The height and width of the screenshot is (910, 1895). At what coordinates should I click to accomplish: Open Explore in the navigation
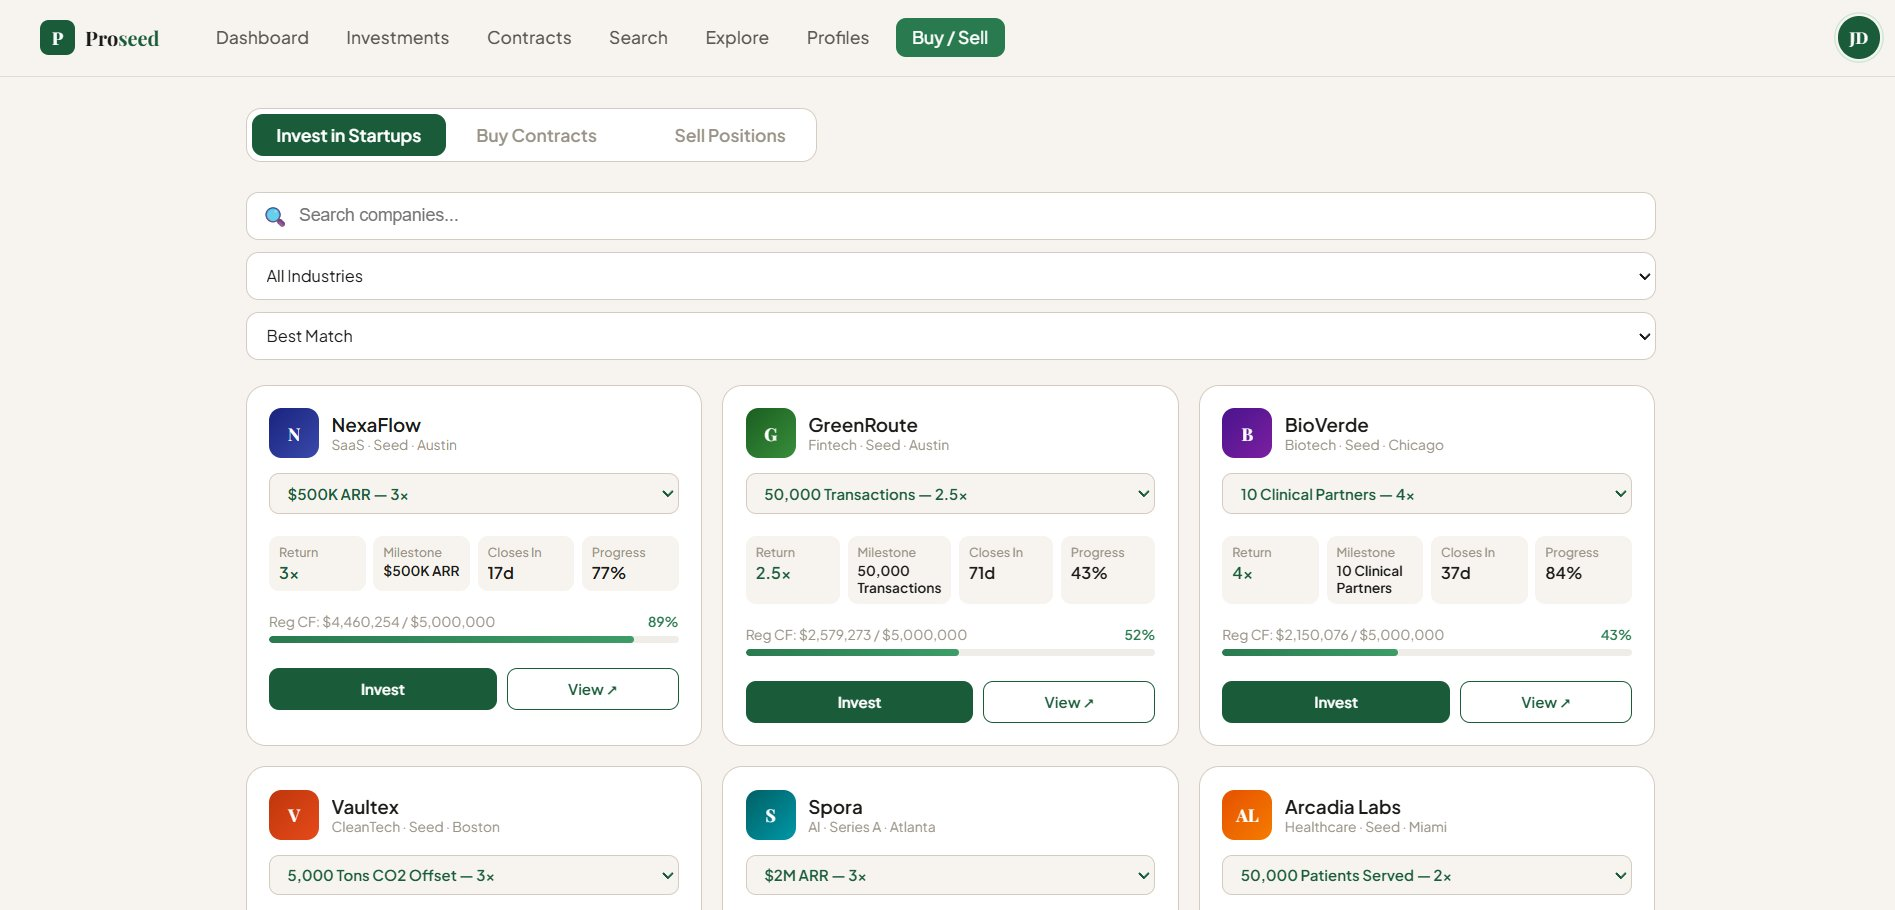point(737,38)
